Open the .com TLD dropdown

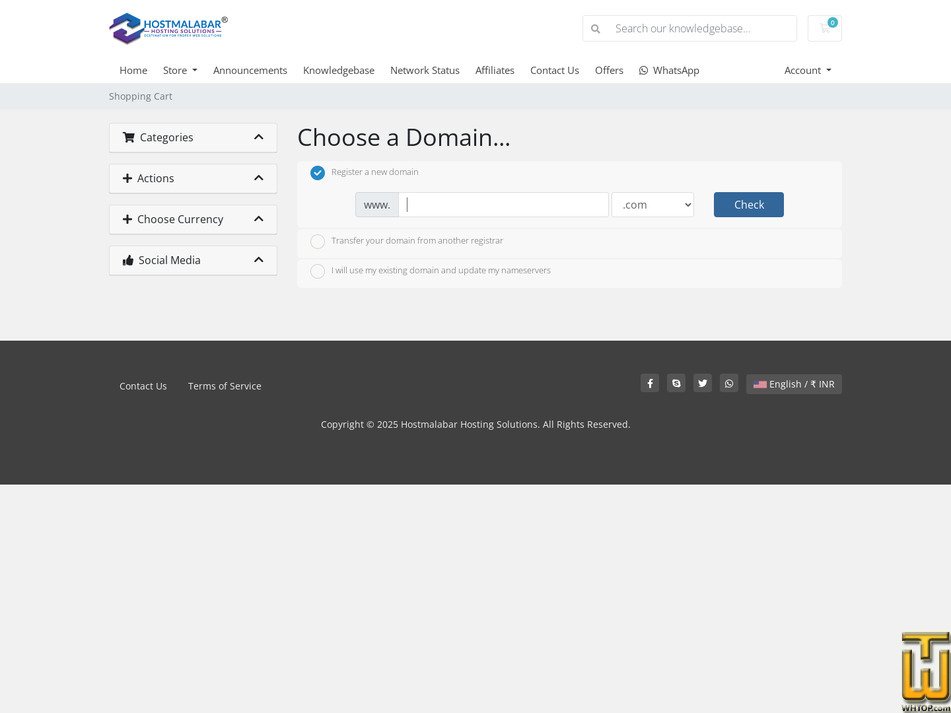click(652, 204)
